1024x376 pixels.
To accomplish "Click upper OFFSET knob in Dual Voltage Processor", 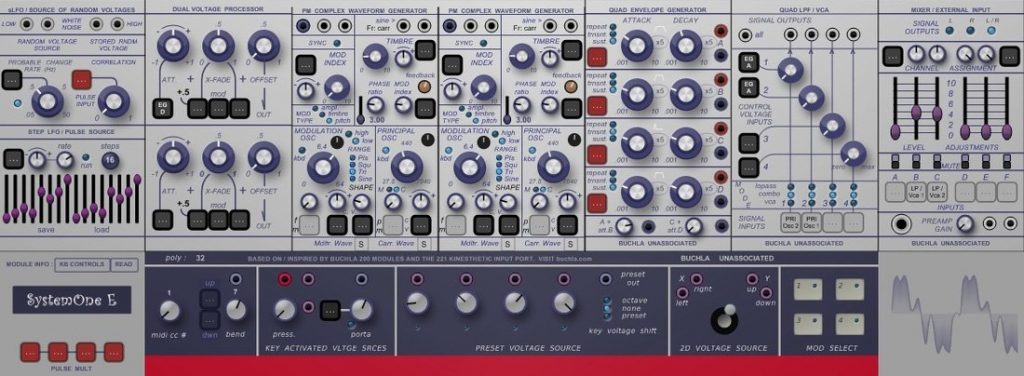I will tap(263, 45).
